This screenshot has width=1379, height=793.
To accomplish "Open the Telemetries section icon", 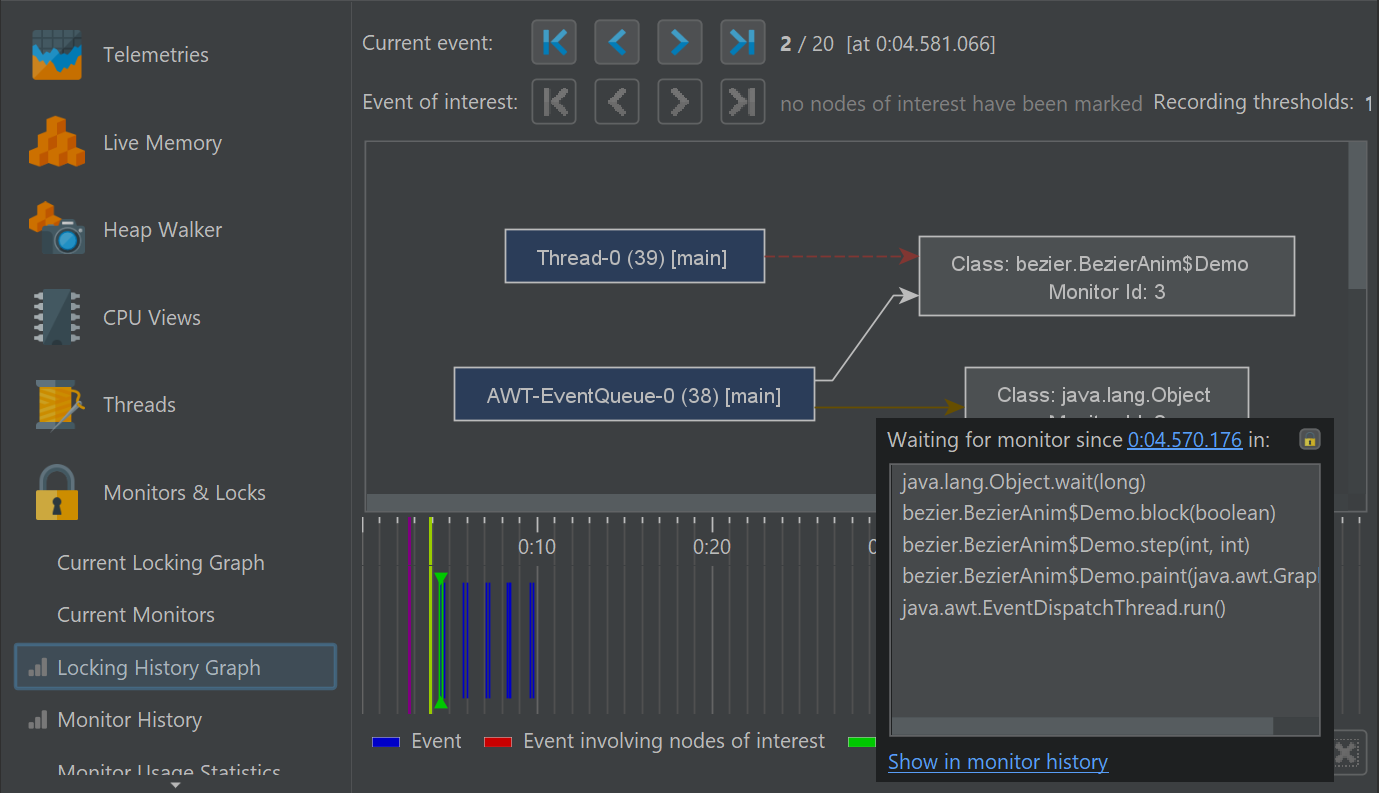I will (56, 55).
